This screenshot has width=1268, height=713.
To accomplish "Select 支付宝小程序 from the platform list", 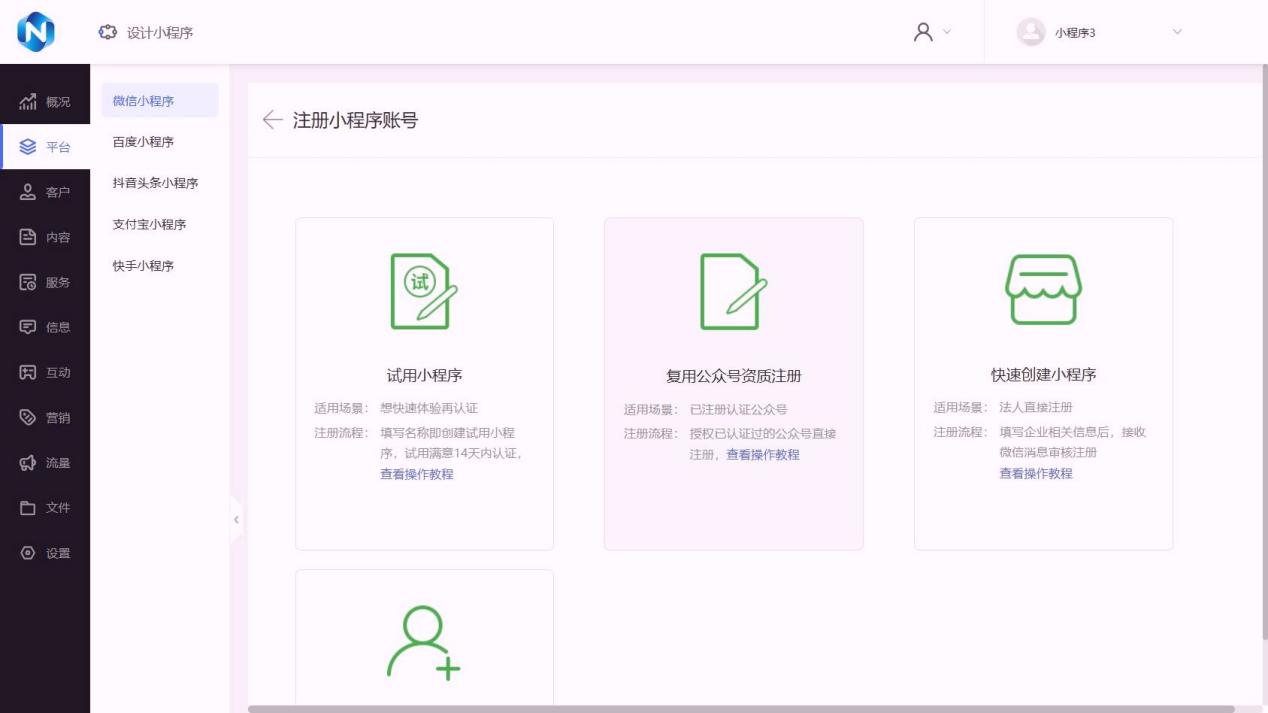I will point(149,224).
